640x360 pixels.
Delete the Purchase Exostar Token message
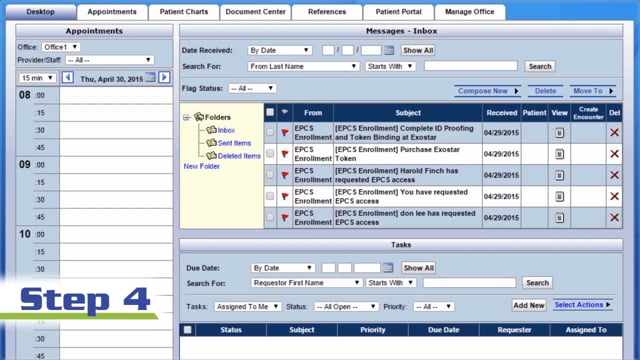point(614,154)
